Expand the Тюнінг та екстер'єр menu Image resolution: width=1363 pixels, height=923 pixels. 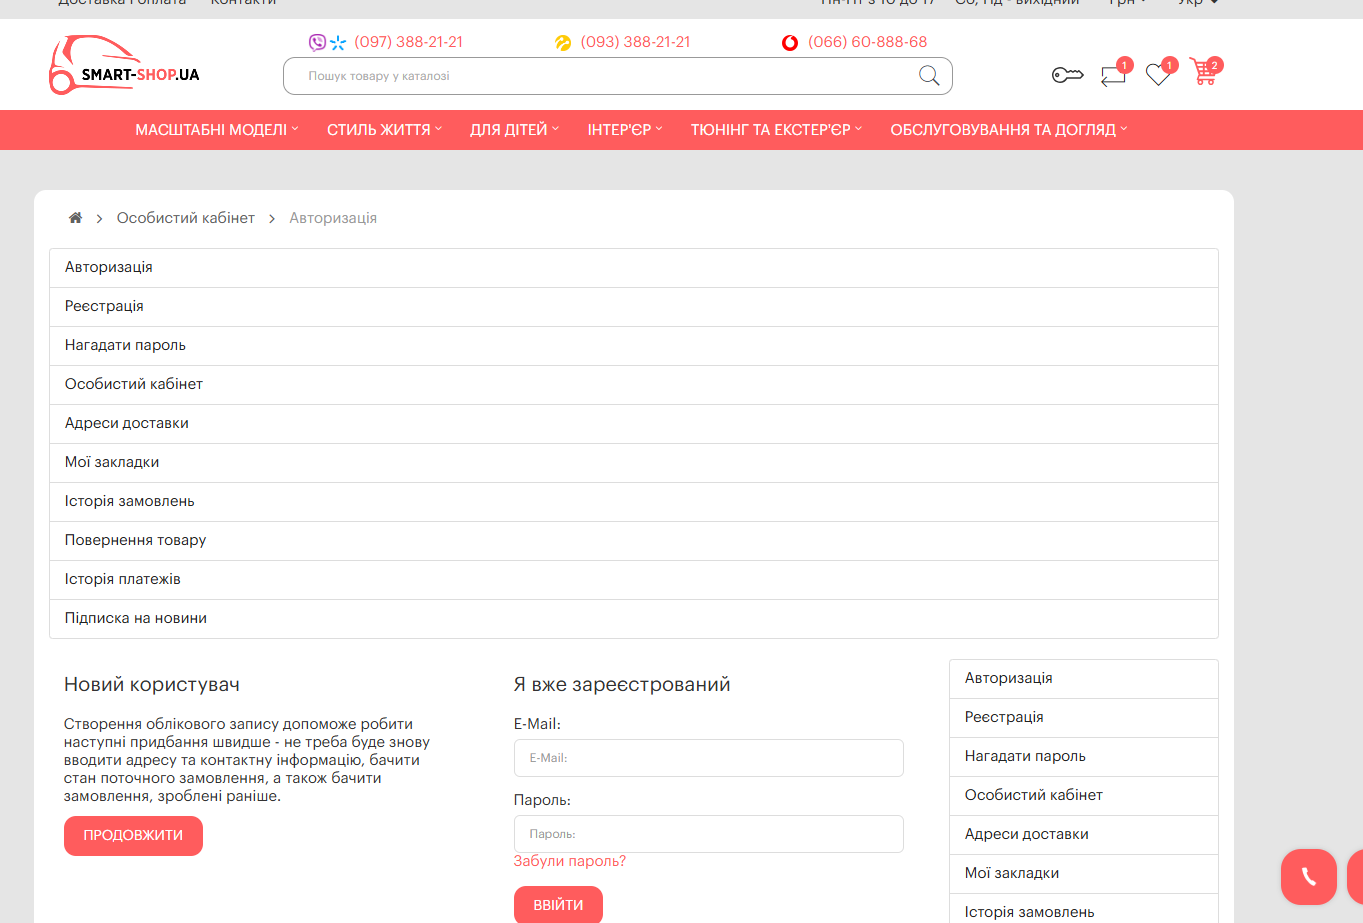[x=775, y=130]
